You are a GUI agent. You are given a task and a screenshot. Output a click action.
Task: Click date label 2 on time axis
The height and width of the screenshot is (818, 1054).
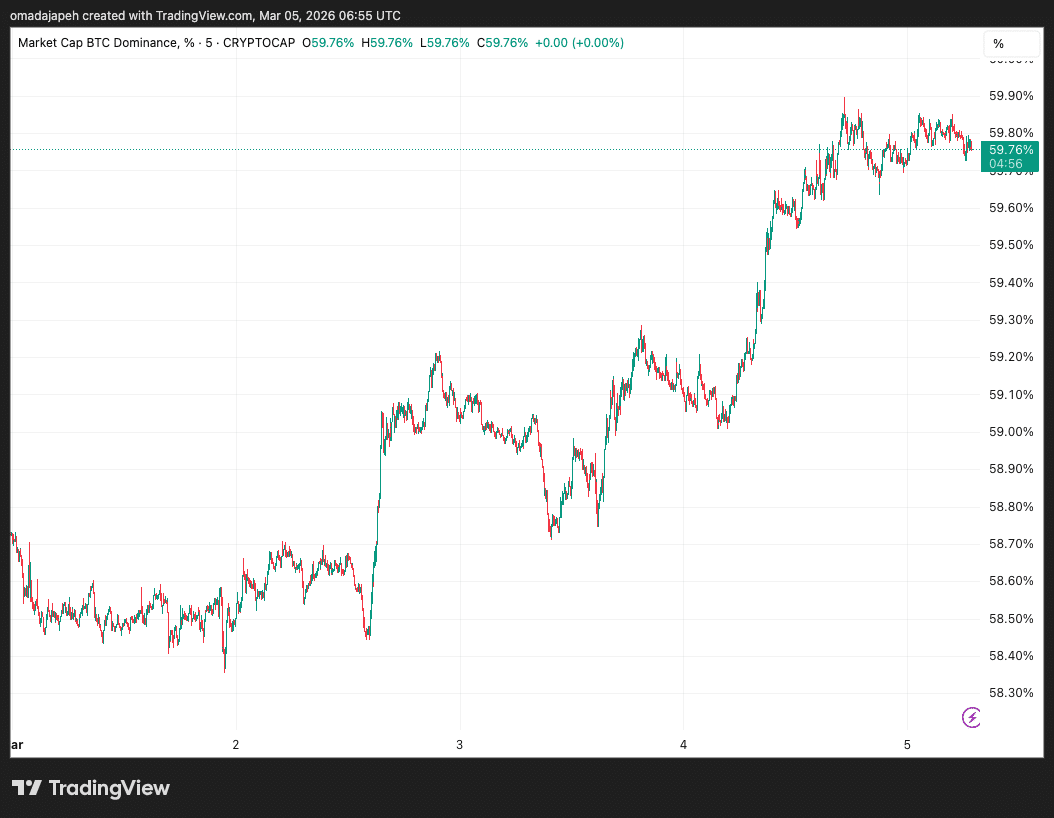pos(236,745)
